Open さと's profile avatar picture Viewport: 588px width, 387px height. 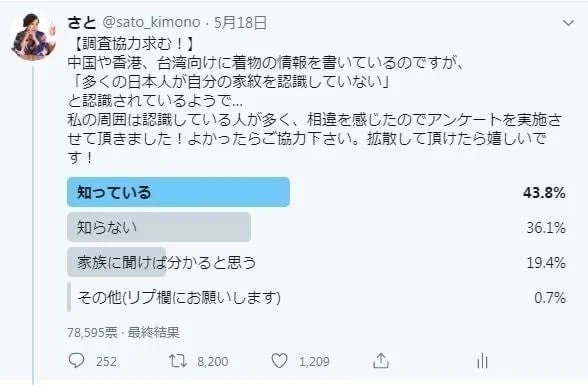pos(33,37)
